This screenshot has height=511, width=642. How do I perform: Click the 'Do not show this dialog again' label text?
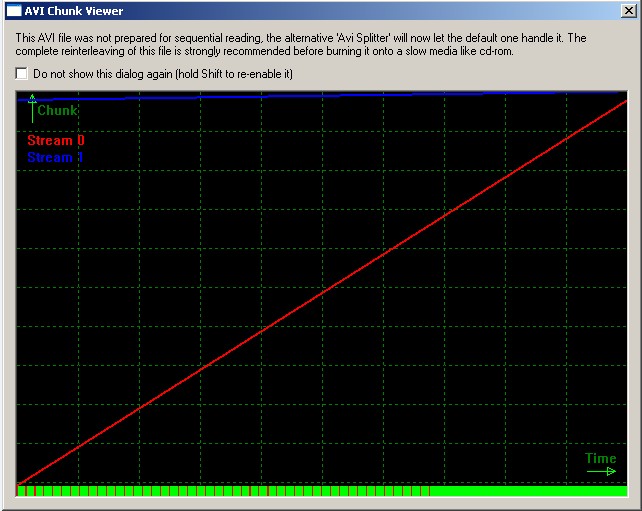coord(162,74)
